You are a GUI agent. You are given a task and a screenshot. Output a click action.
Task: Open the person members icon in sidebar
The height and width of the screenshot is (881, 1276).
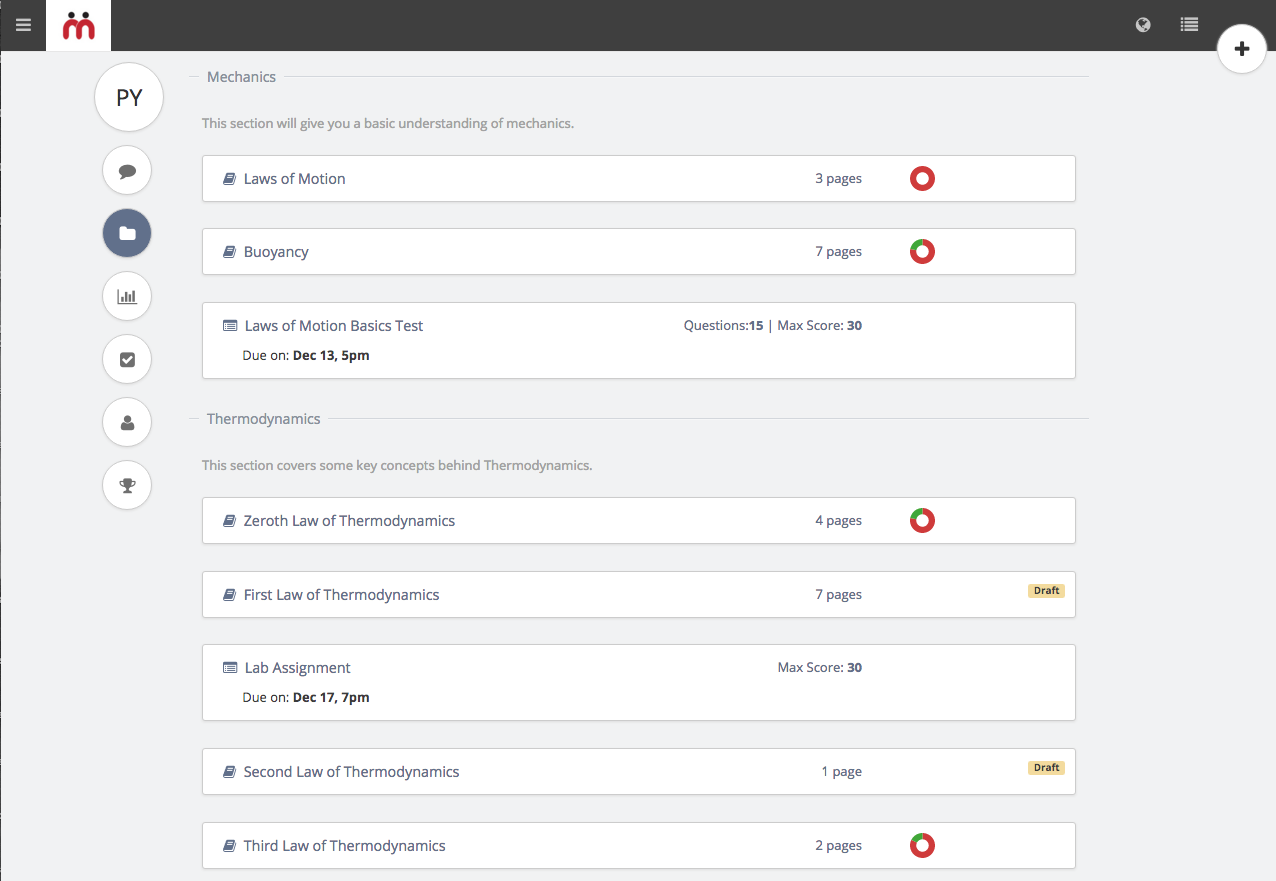point(127,422)
